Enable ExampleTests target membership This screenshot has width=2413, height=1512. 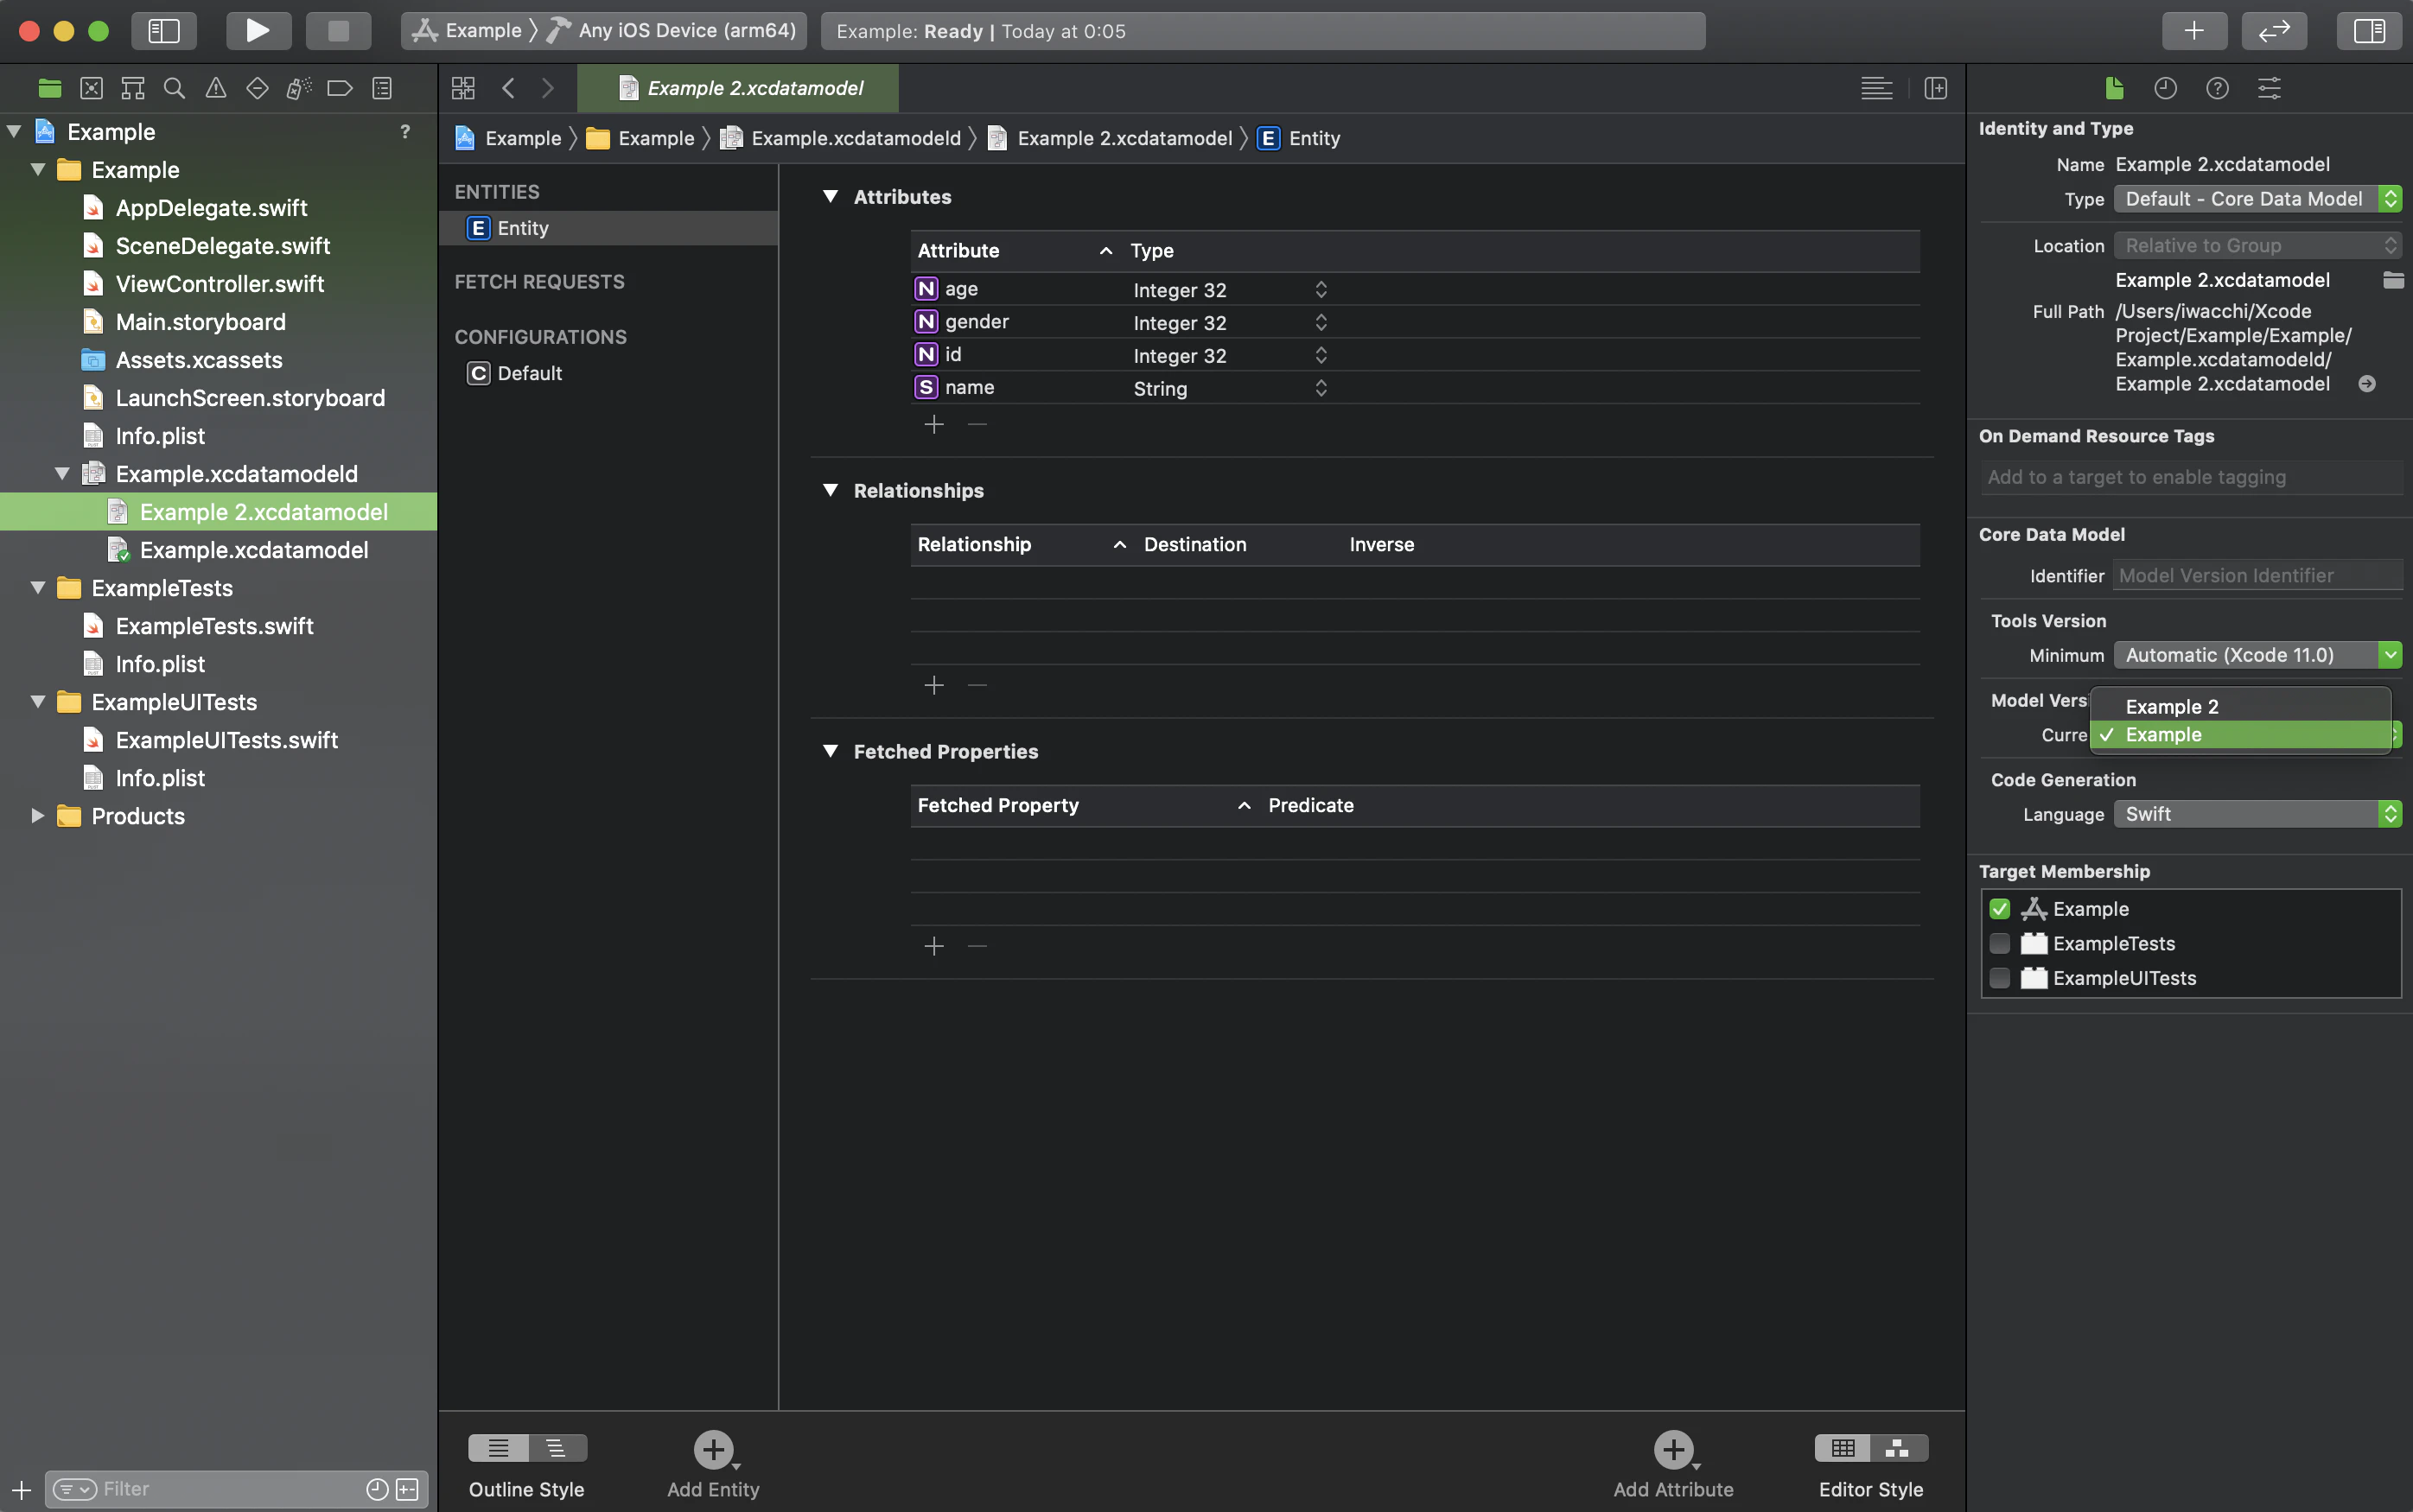1999,943
